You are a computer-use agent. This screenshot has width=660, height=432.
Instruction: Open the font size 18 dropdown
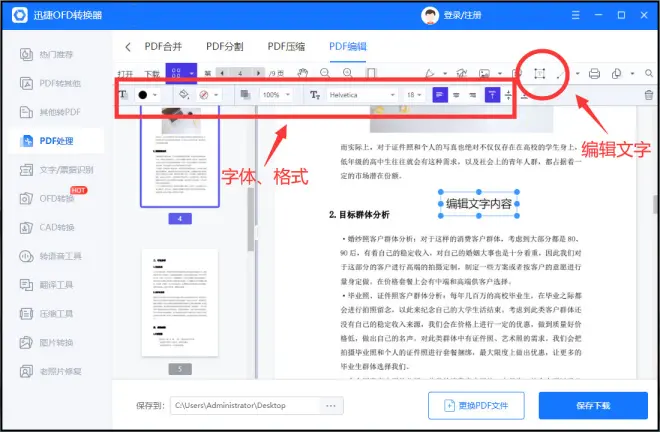pyautogui.click(x=414, y=95)
